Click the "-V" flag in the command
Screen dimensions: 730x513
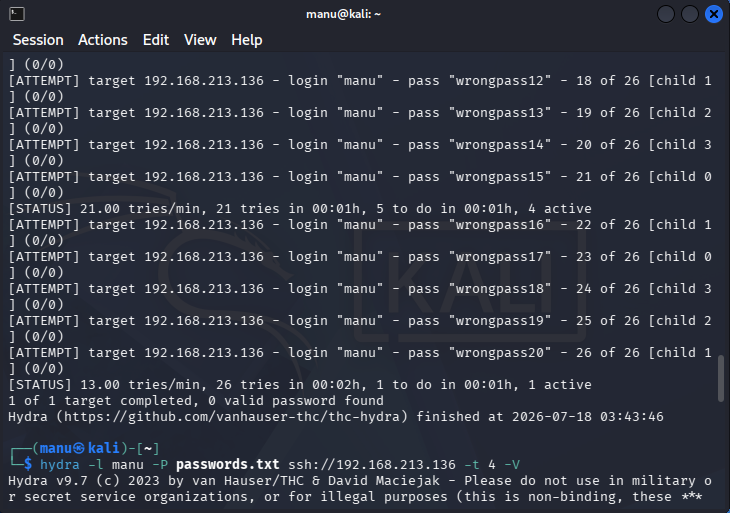(x=512, y=465)
